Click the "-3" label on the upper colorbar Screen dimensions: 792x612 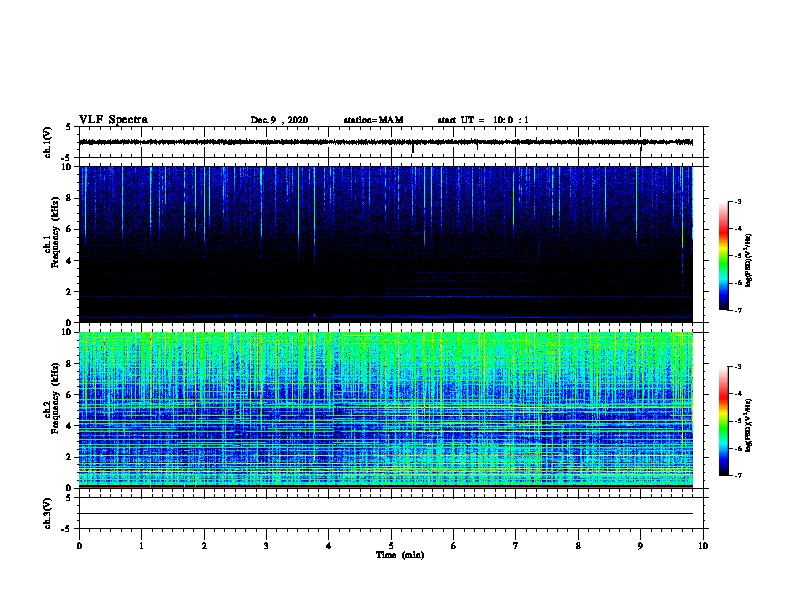[738, 201]
